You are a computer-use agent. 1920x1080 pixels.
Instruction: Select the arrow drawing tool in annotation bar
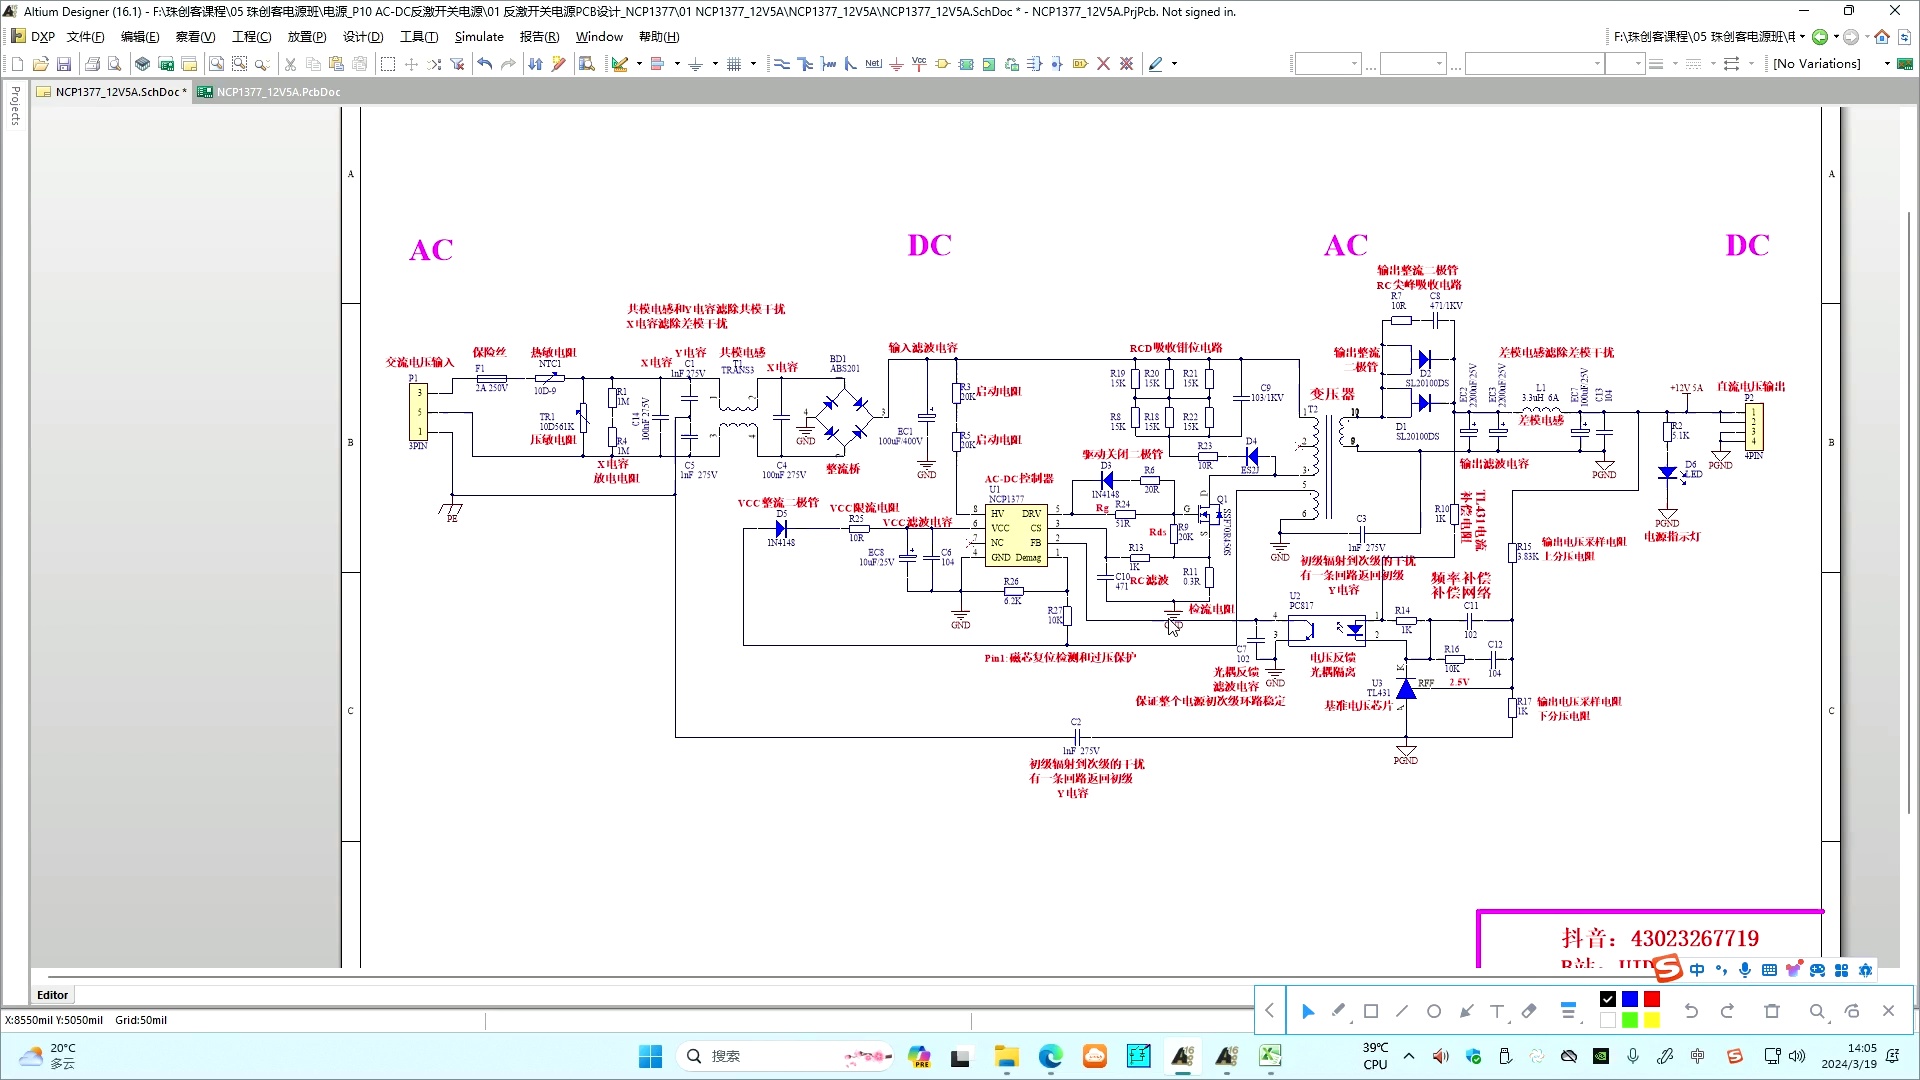(1466, 1011)
